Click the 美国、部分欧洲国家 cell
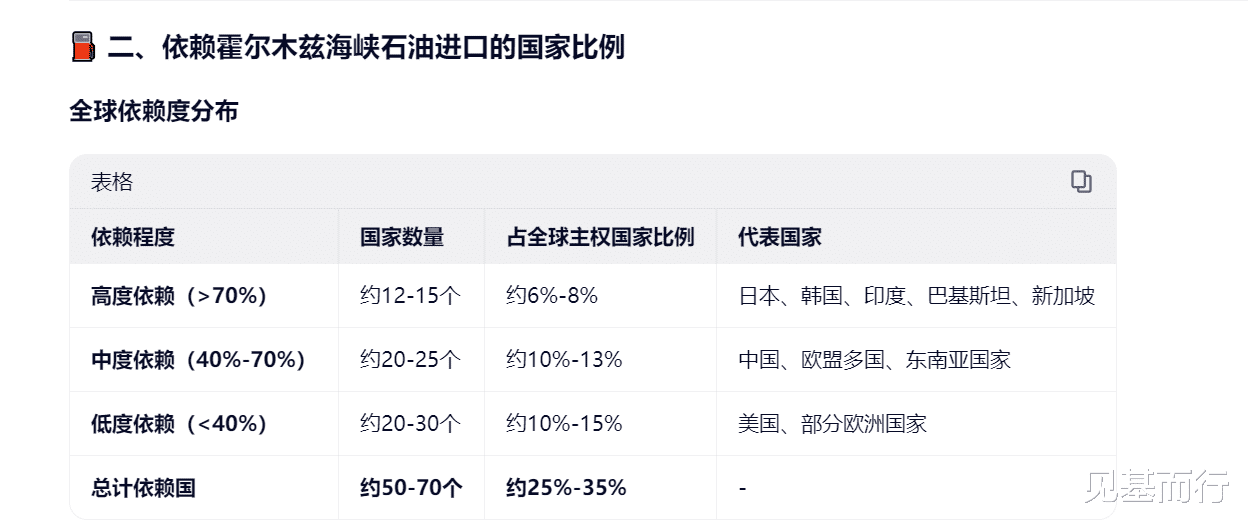This screenshot has height=528, width=1248. (x=832, y=424)
